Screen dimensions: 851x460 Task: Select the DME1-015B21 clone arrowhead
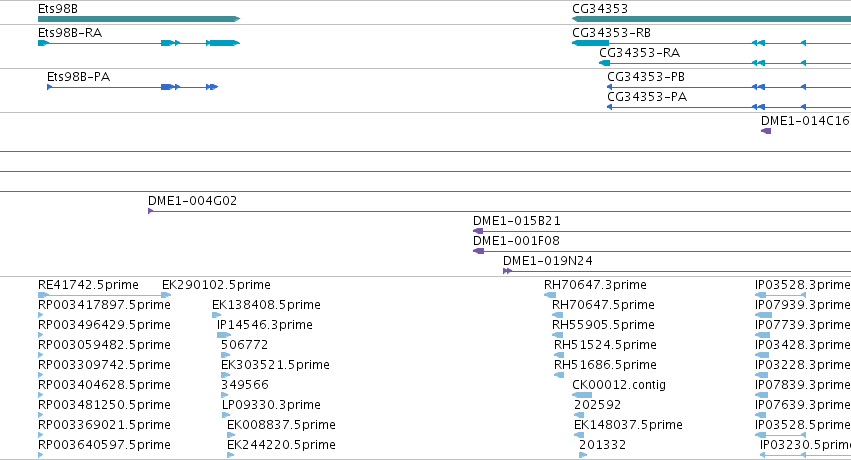click(478, 231)
